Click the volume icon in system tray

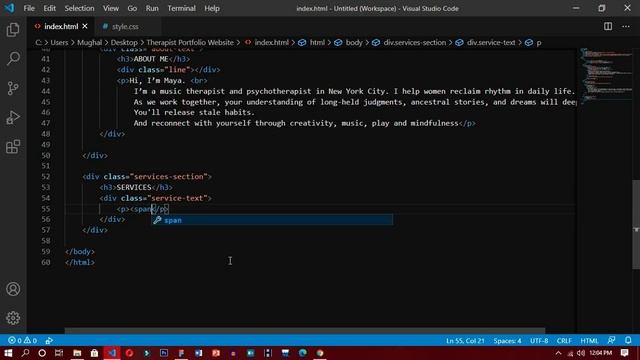(581, 353)
